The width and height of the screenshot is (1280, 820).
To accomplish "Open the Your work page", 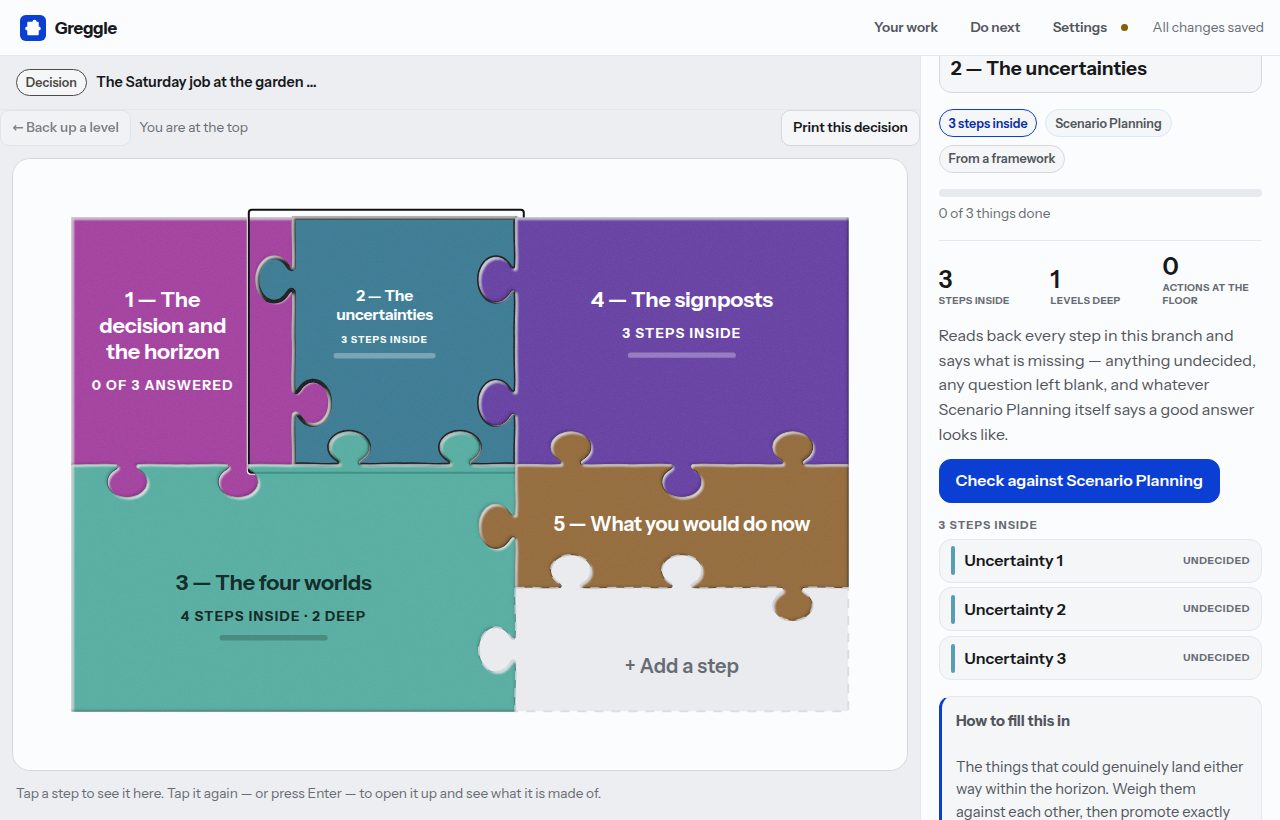I will [906, 28].
